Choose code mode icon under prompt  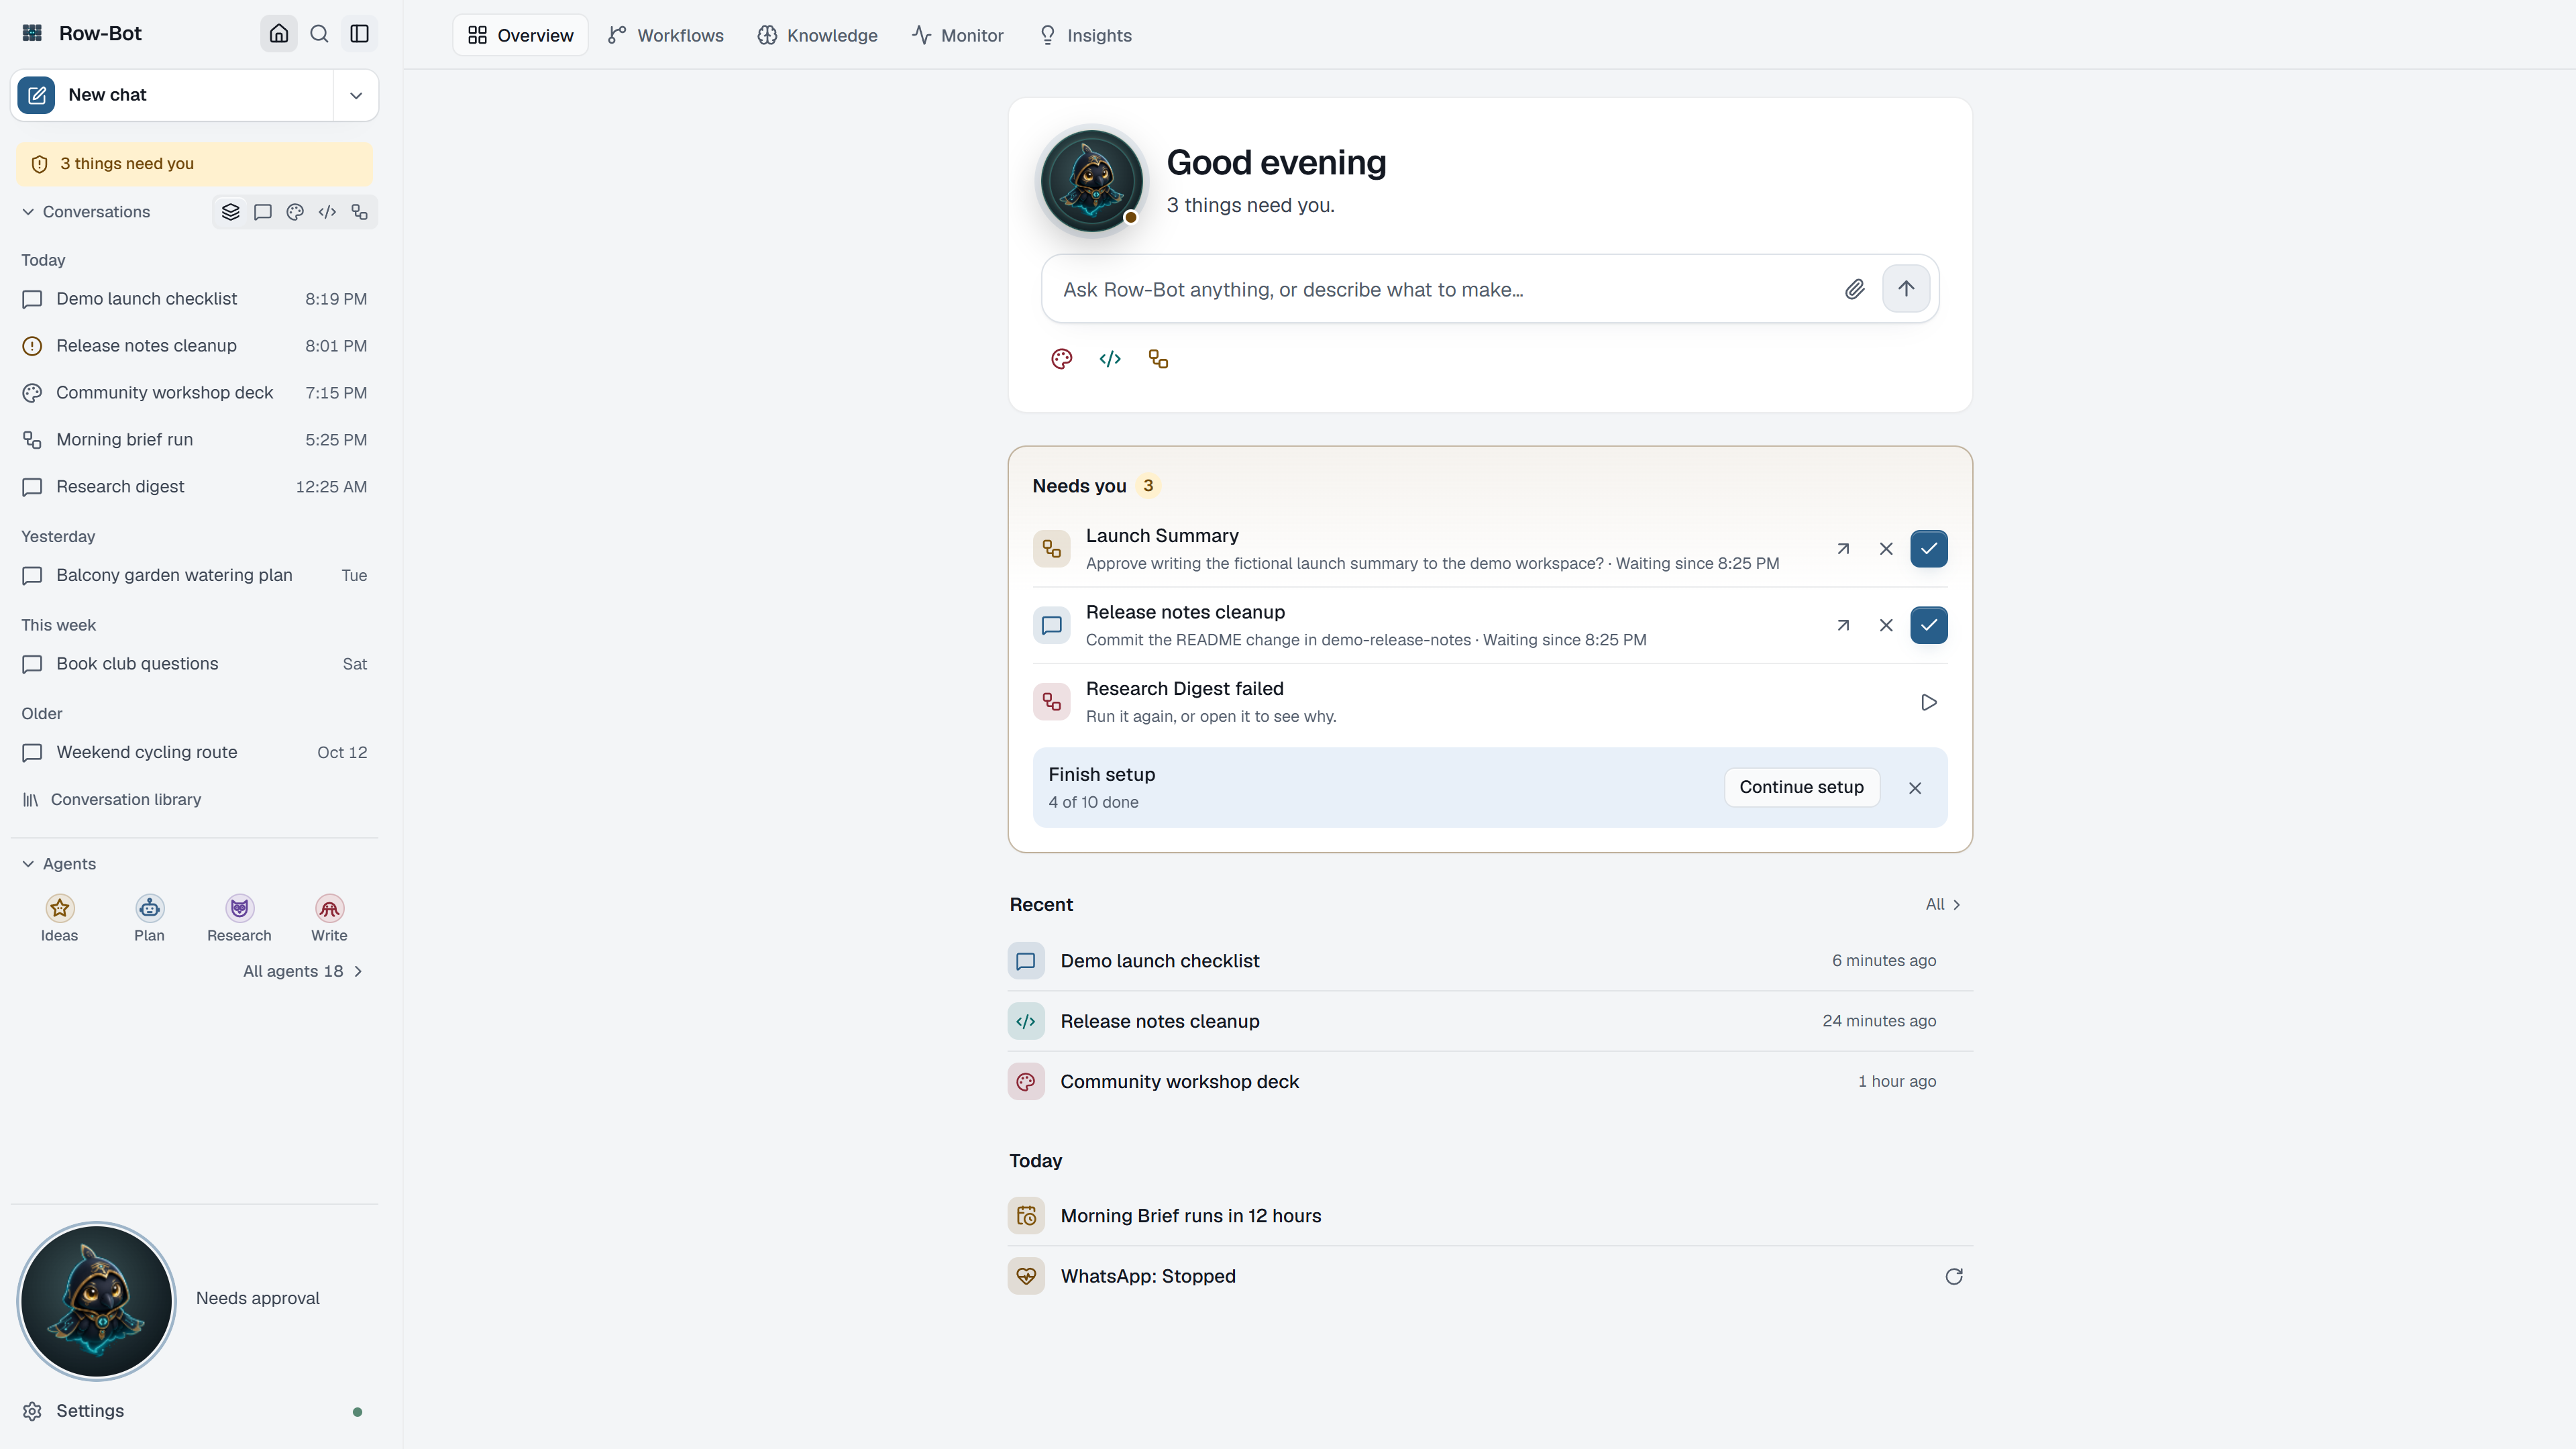(x=1110, y=359)
